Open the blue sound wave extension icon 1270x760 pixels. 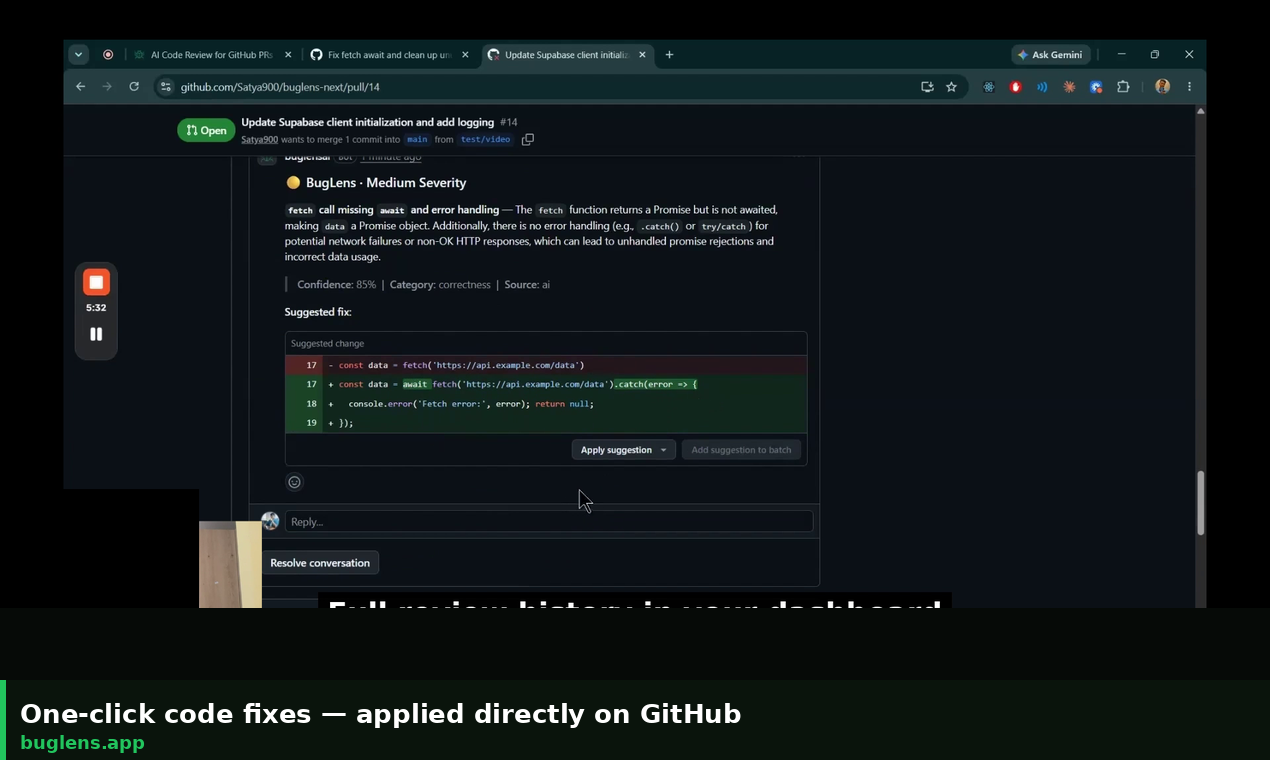coord(1042,87)
